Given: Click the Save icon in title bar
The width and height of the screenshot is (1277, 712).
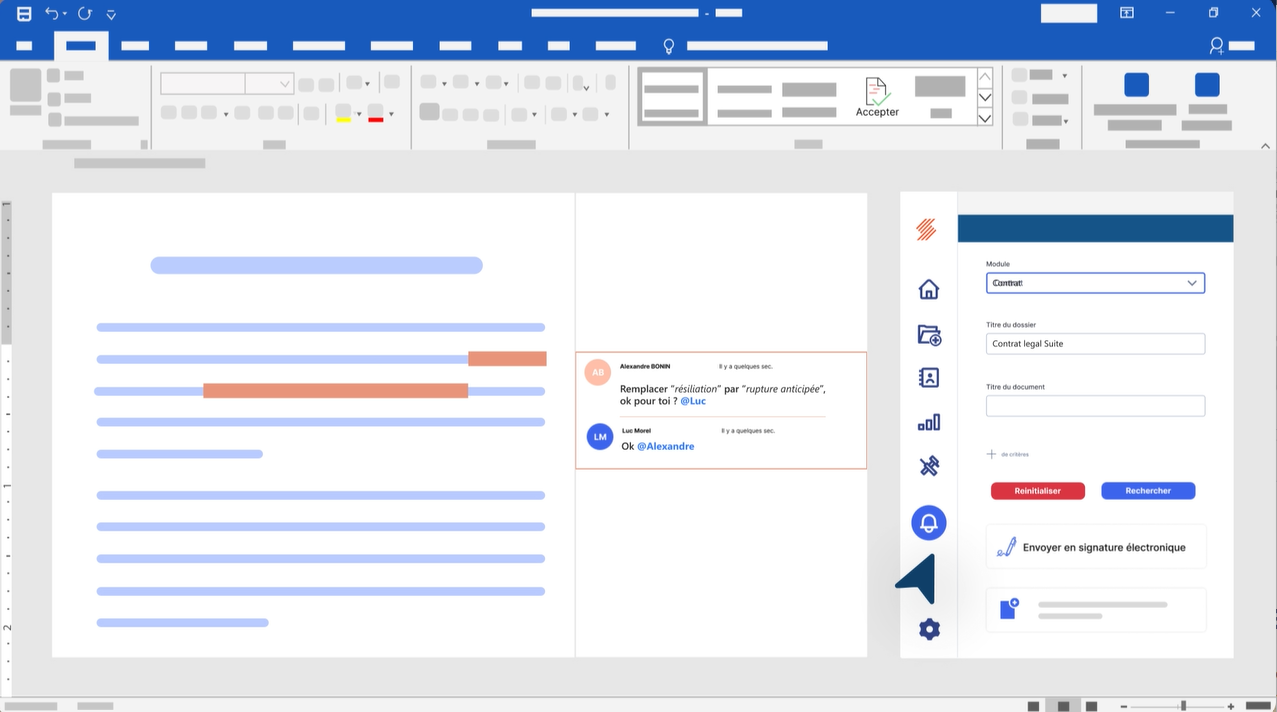Looking at the screenshot, I should pyautogui.click(x=24, y=14).
